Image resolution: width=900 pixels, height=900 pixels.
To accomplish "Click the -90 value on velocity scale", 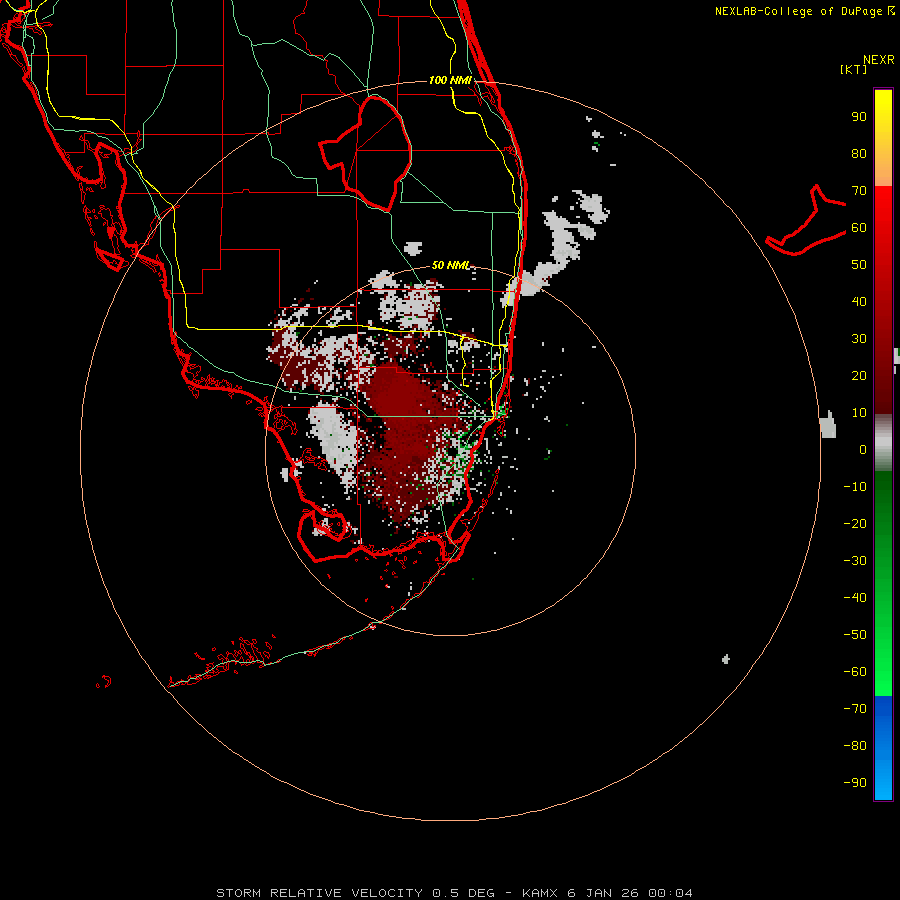I will [855, 783].
